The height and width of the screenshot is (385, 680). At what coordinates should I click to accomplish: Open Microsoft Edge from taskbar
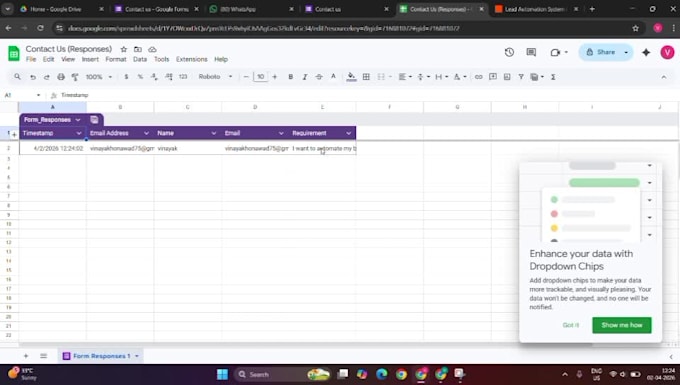tap(382, 374)
